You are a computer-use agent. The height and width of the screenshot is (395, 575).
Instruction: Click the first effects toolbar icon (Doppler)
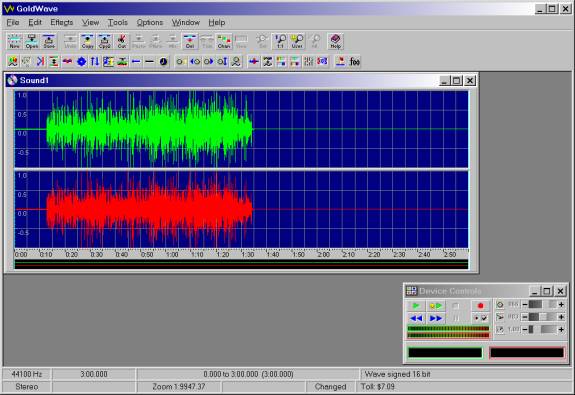coord(13,62)
